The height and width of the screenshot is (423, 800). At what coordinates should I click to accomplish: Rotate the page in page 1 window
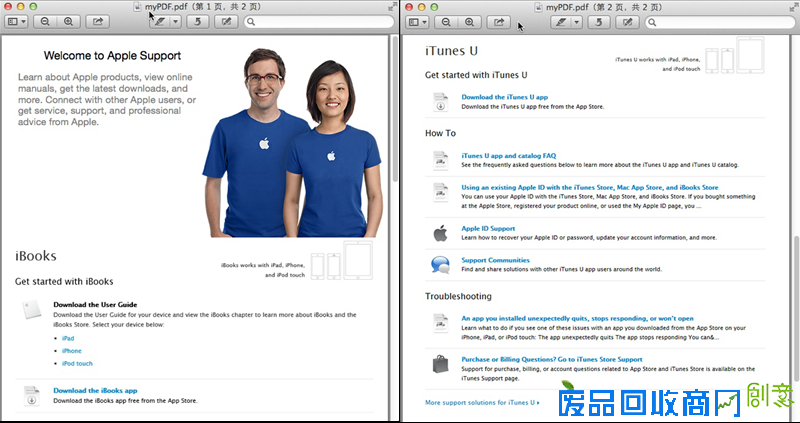click(x=199, y=21)
